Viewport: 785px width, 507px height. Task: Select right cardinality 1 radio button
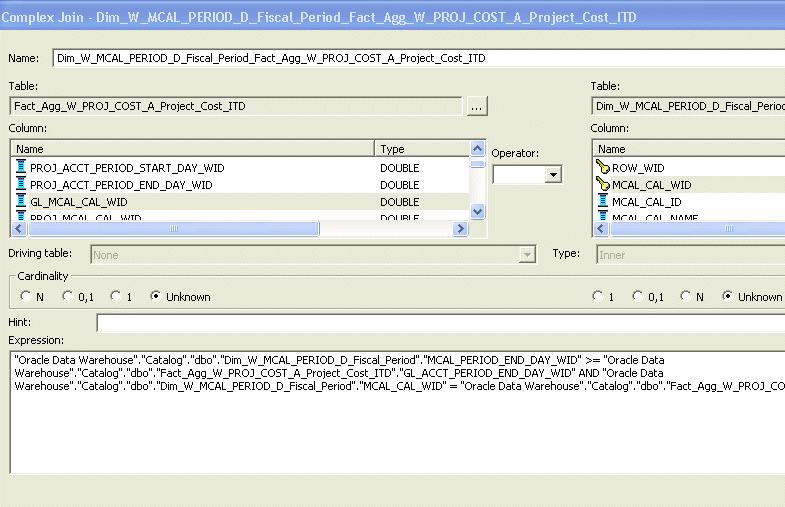(x=597, y=296)
